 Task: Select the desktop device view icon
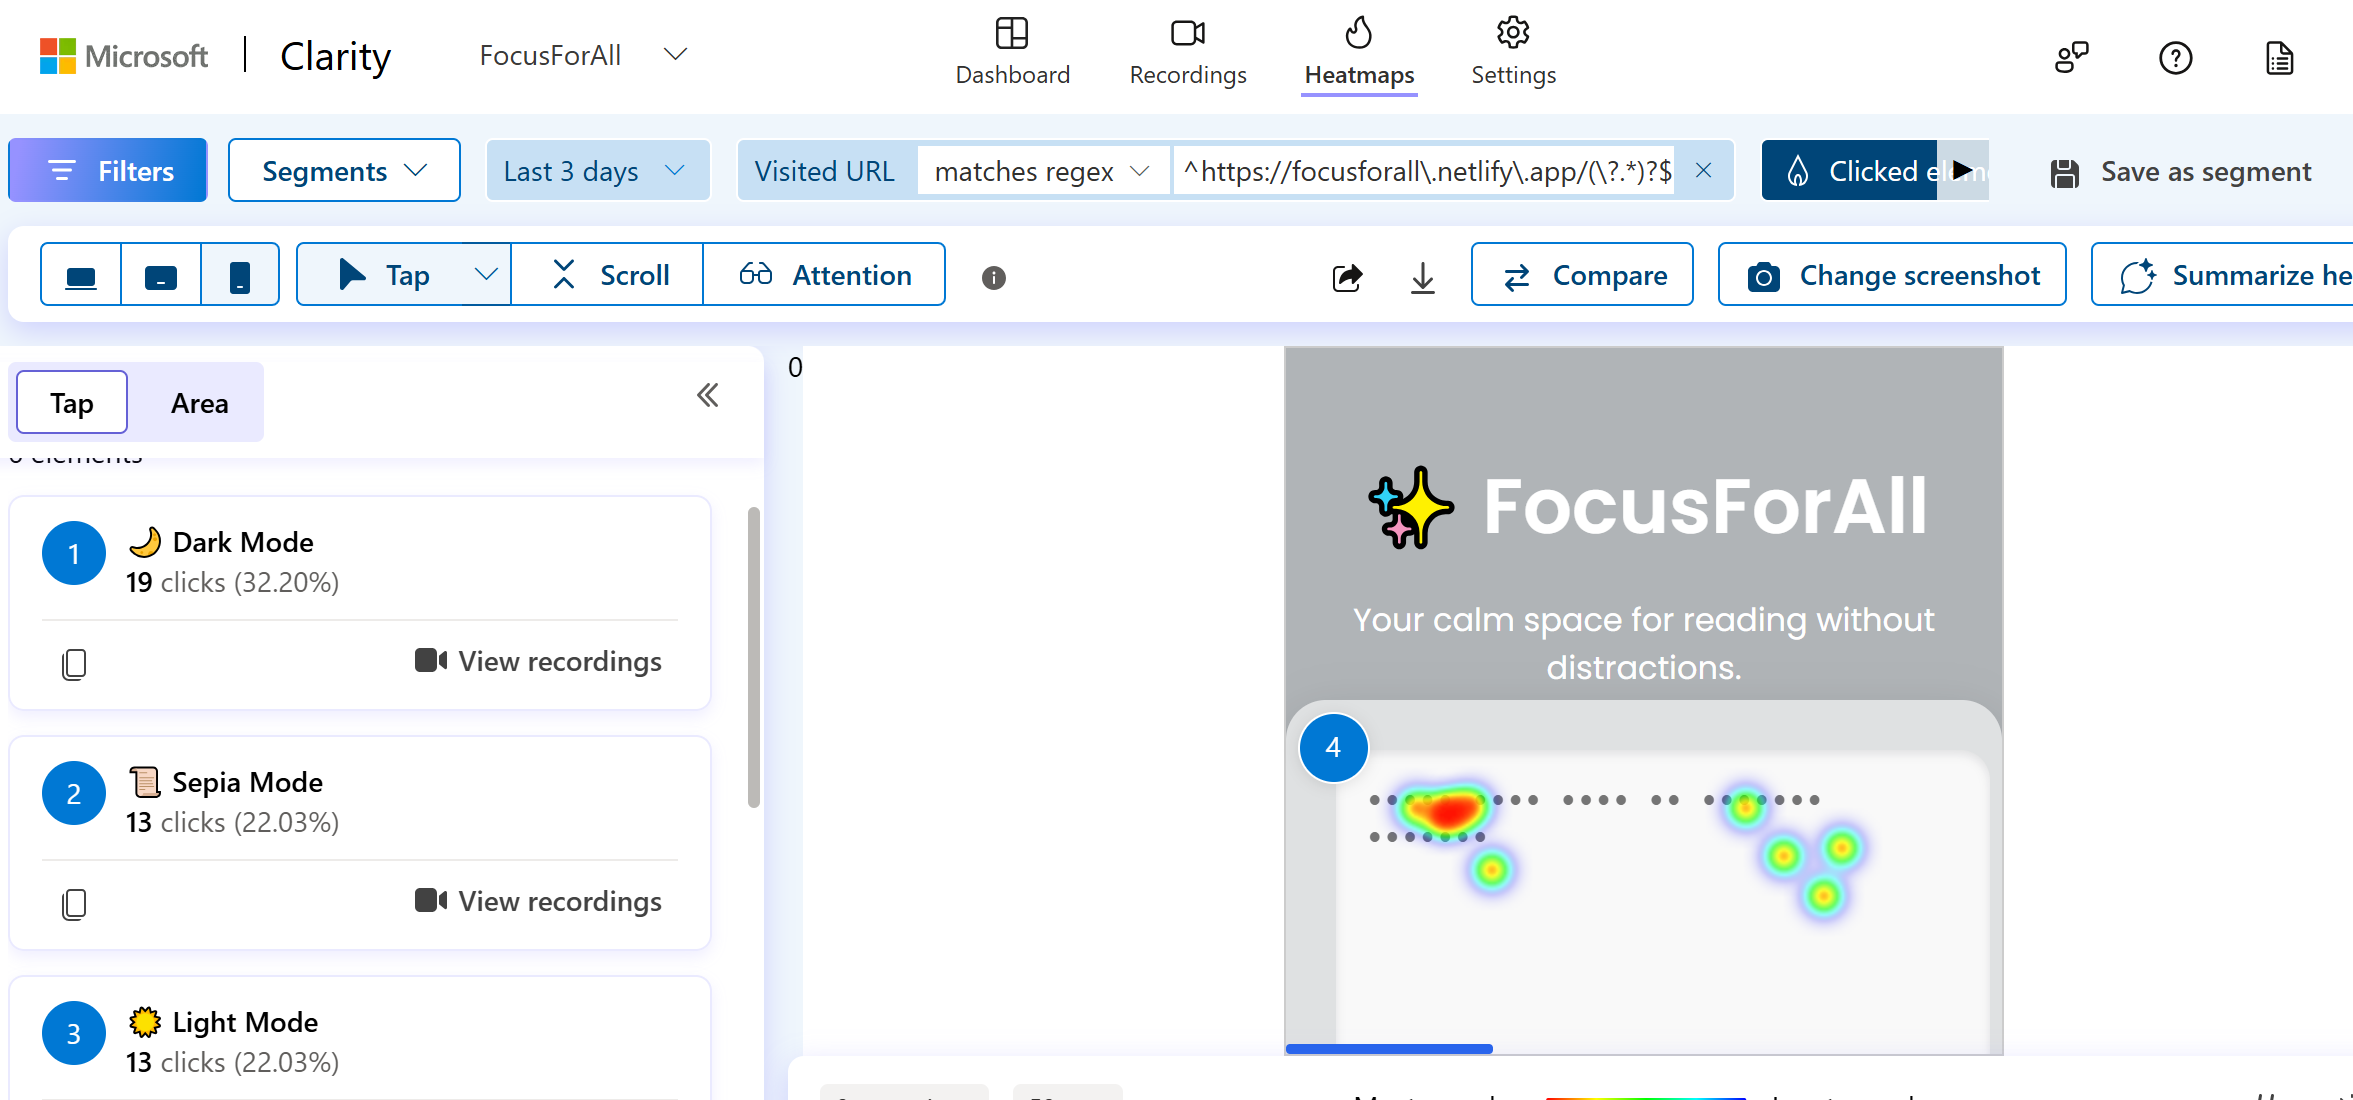pyautogui.click(x=81, y=275)
